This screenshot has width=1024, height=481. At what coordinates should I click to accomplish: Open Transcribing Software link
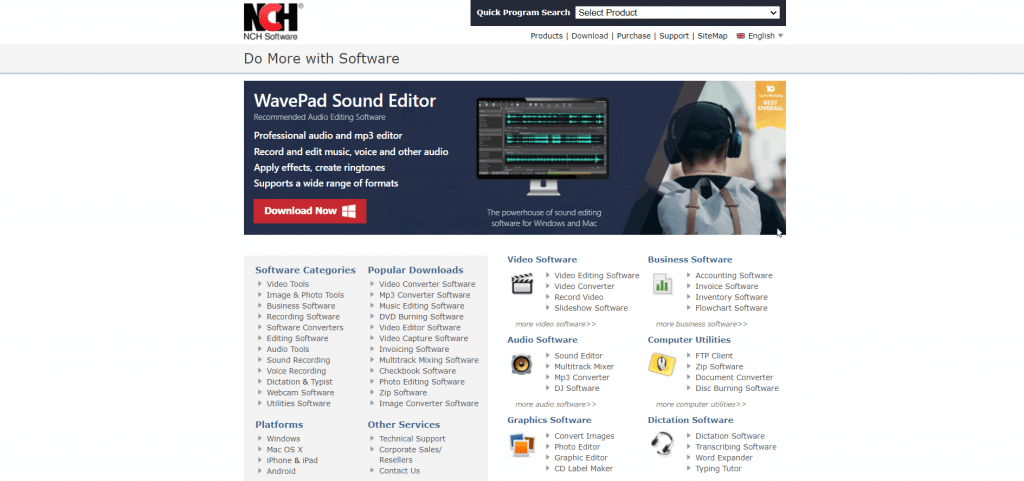(735, 447)
